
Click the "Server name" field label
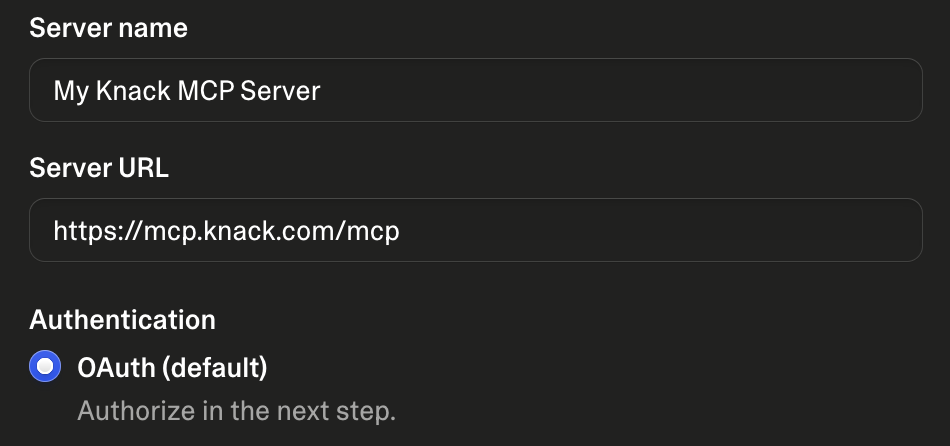pyautogui.click(x=108, y=28)
